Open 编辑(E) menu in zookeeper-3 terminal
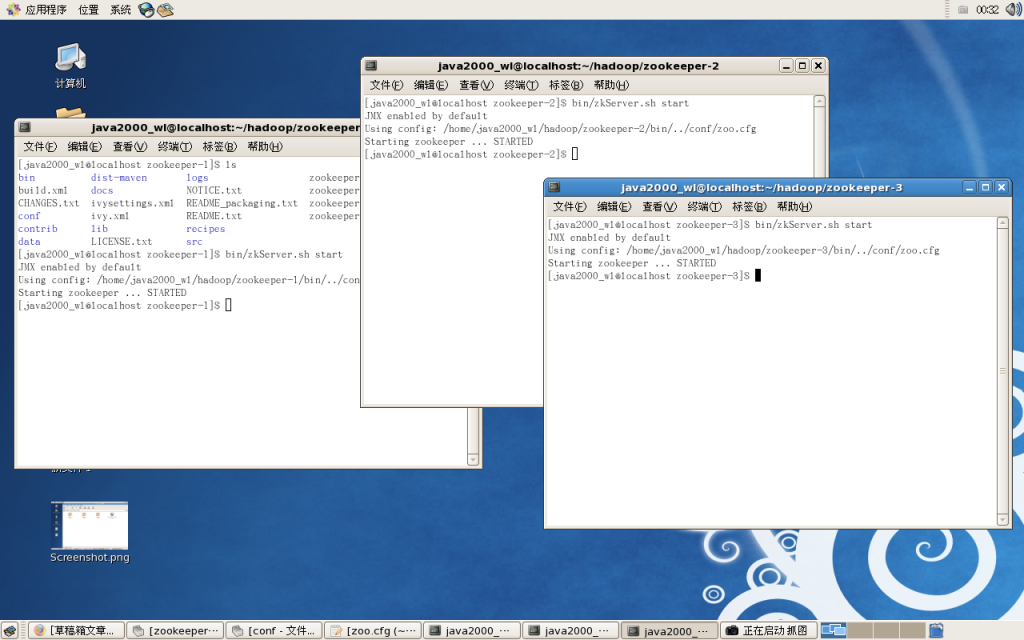 (614, 206)
